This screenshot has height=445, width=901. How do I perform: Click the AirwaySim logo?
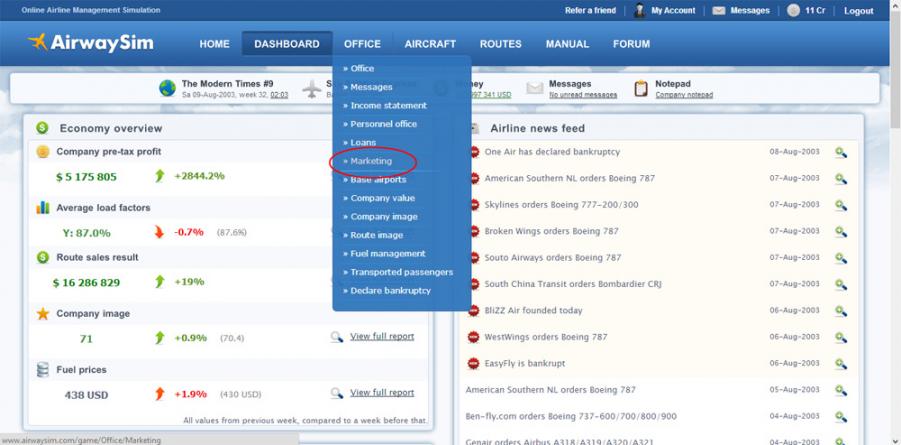tap(91, 43)
